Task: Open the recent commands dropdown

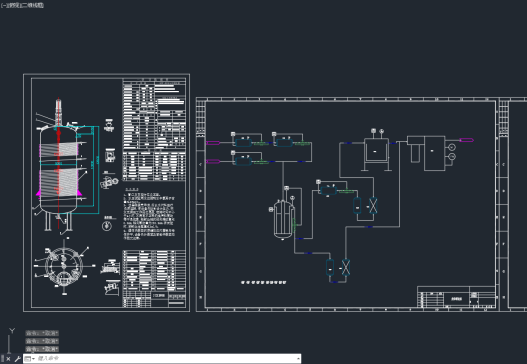Action: click(x=30, y=359)
